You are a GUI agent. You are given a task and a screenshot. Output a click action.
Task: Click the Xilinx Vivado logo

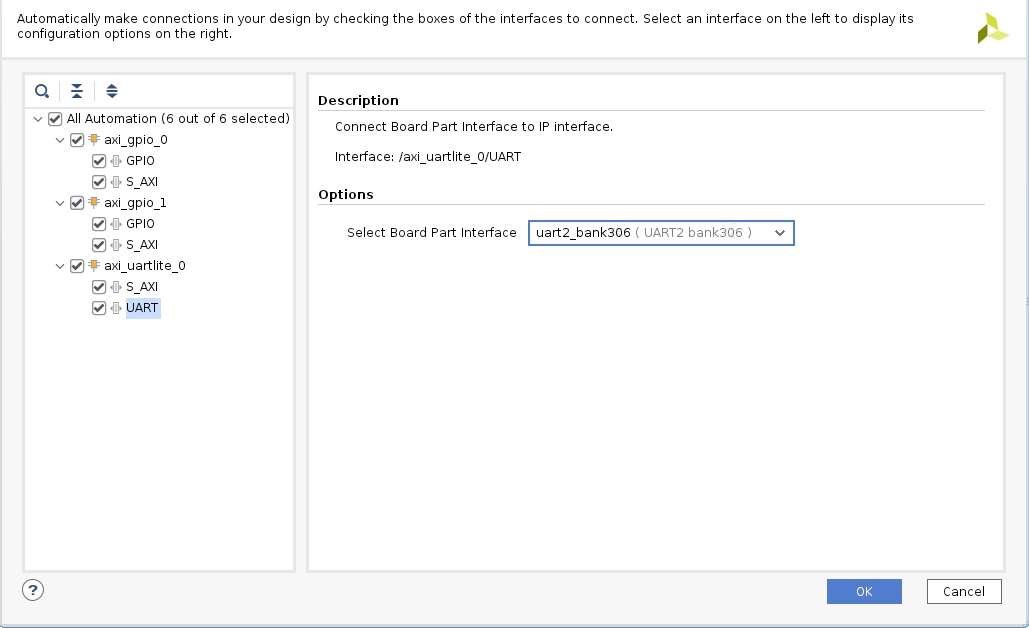point(992,28)
